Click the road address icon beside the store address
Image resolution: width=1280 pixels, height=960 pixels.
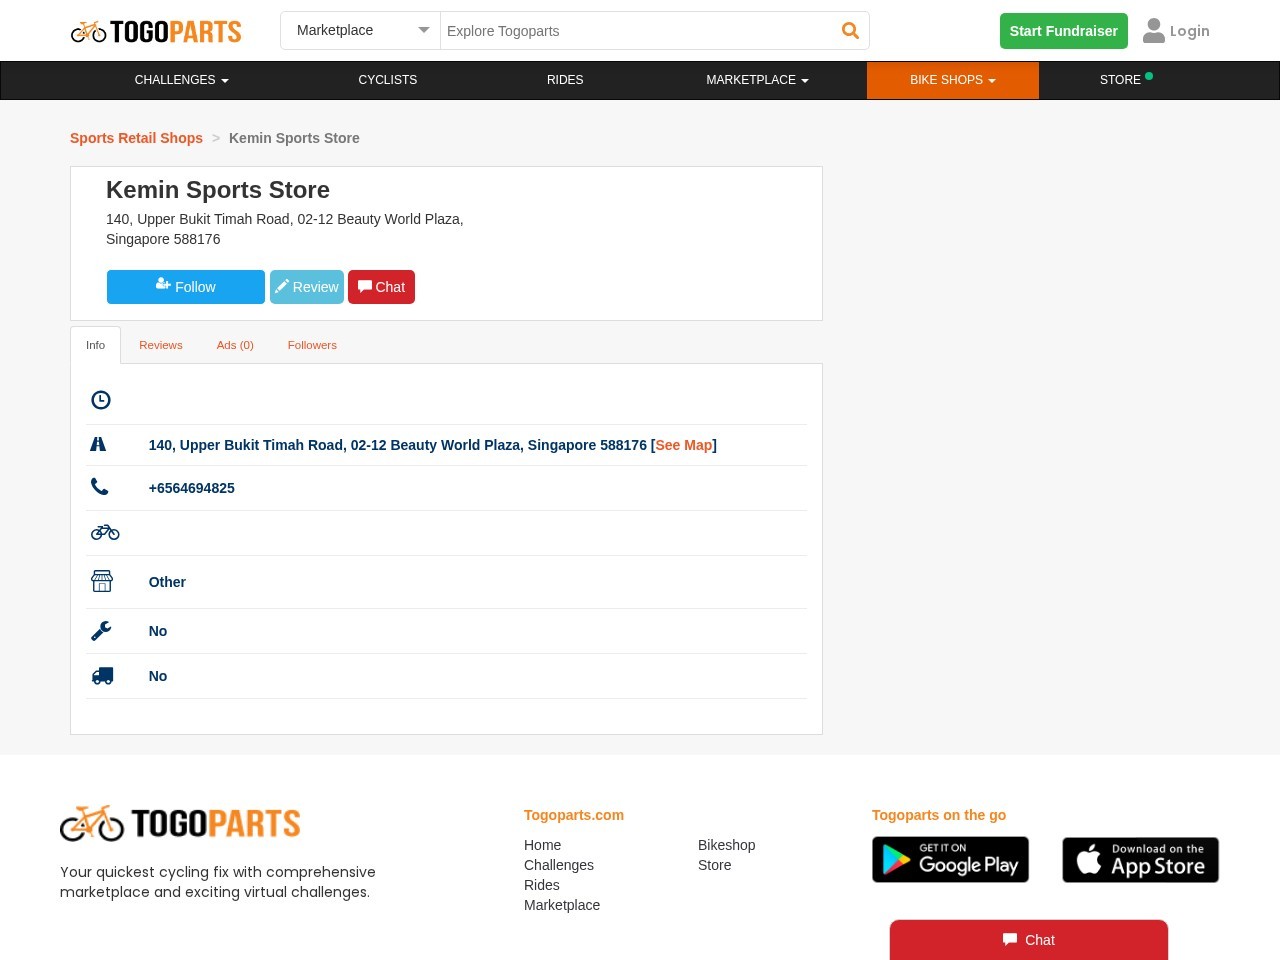coord(98,443)
